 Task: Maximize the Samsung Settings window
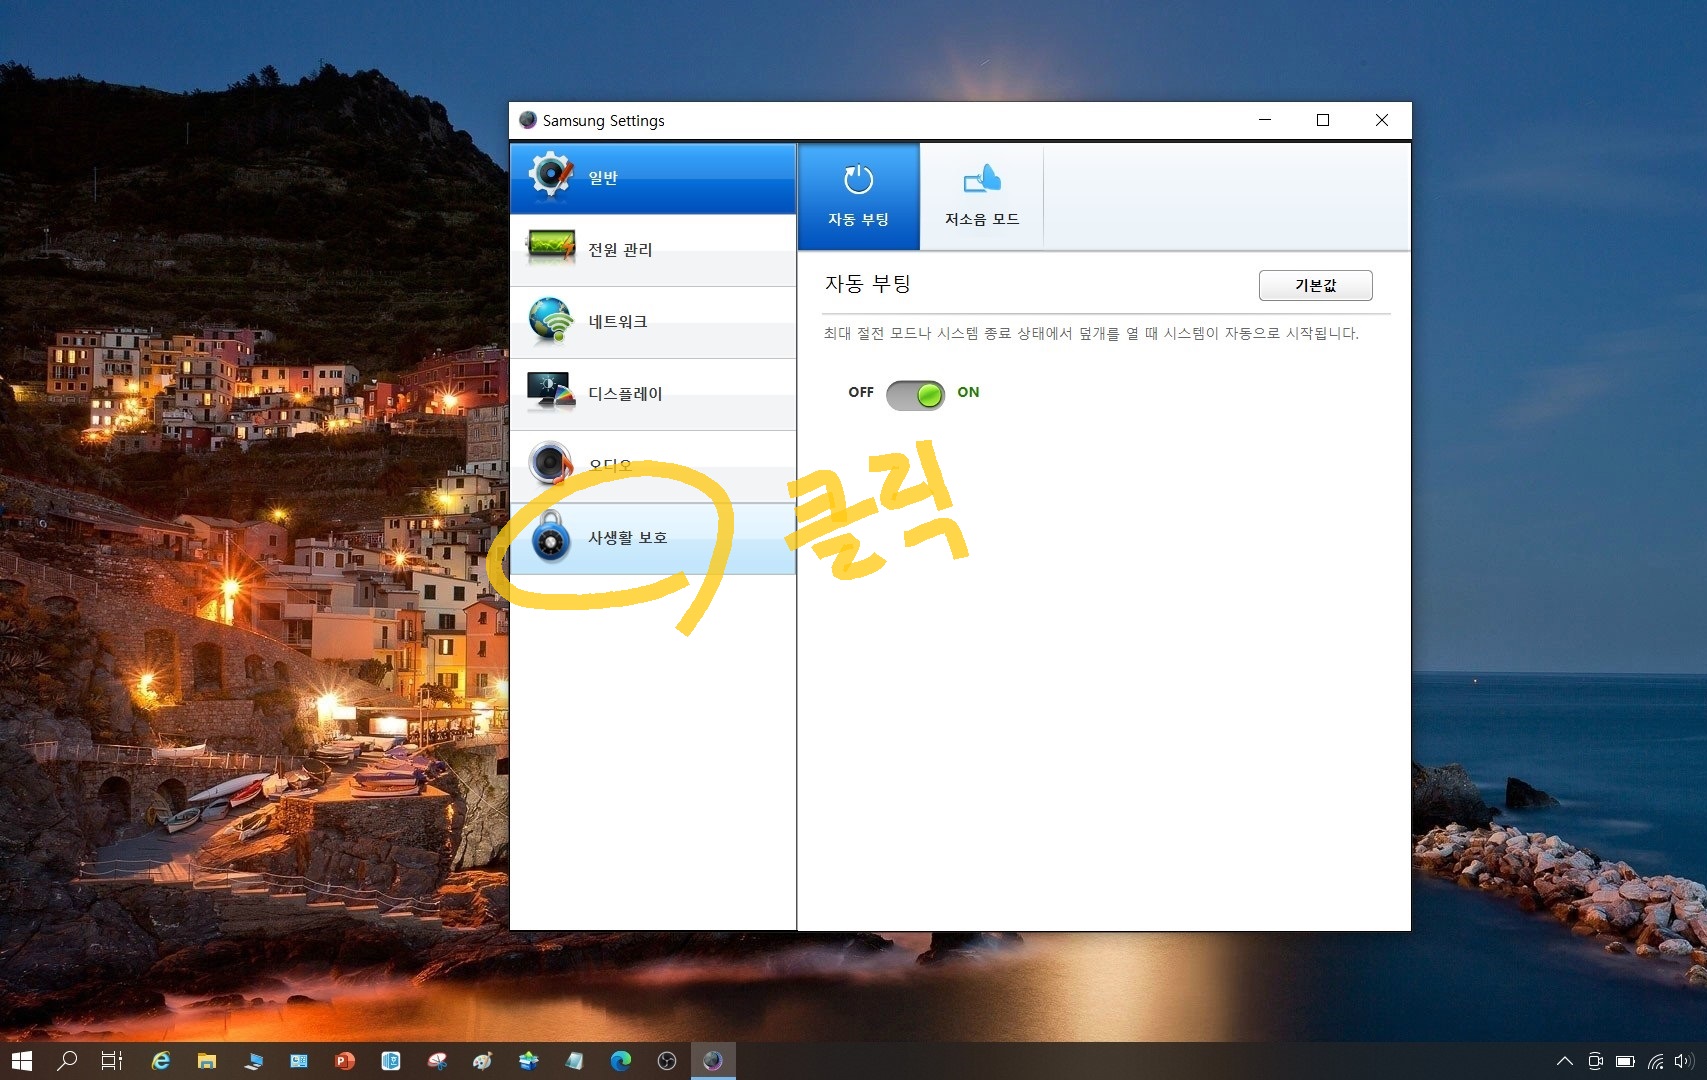coord(1323,120)
